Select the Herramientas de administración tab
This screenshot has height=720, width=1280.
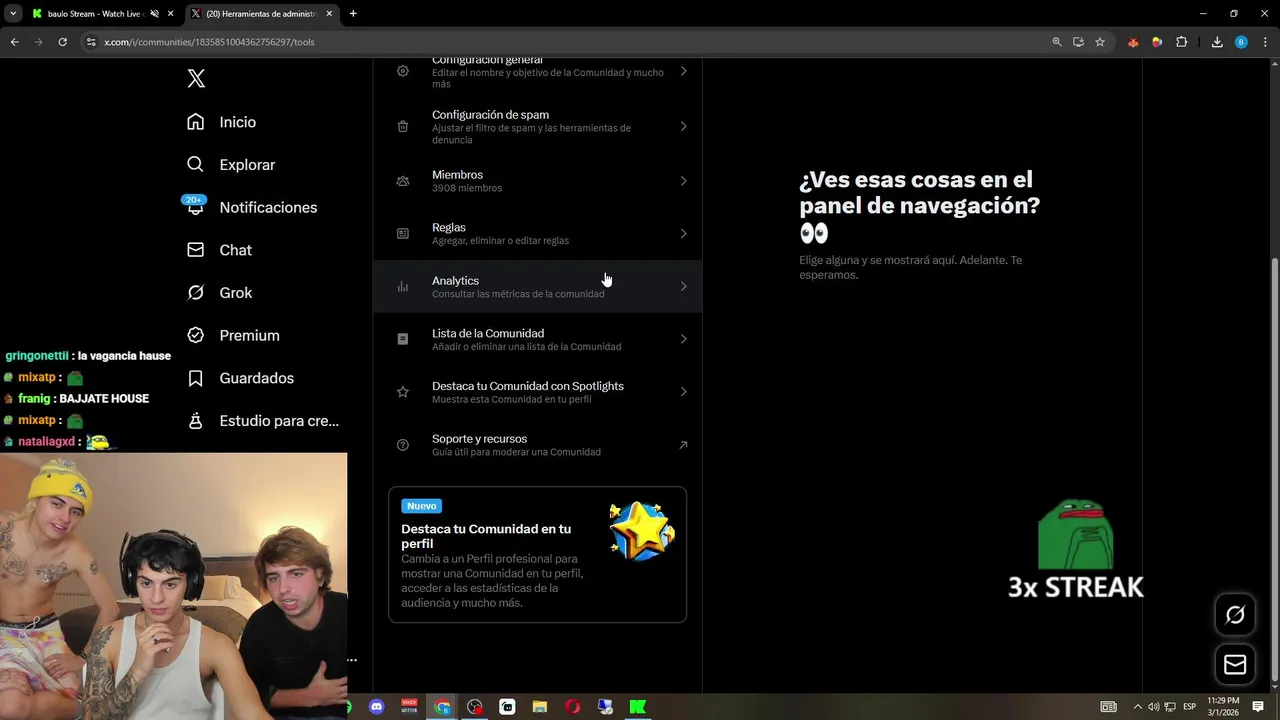click(x=262, y=14)
